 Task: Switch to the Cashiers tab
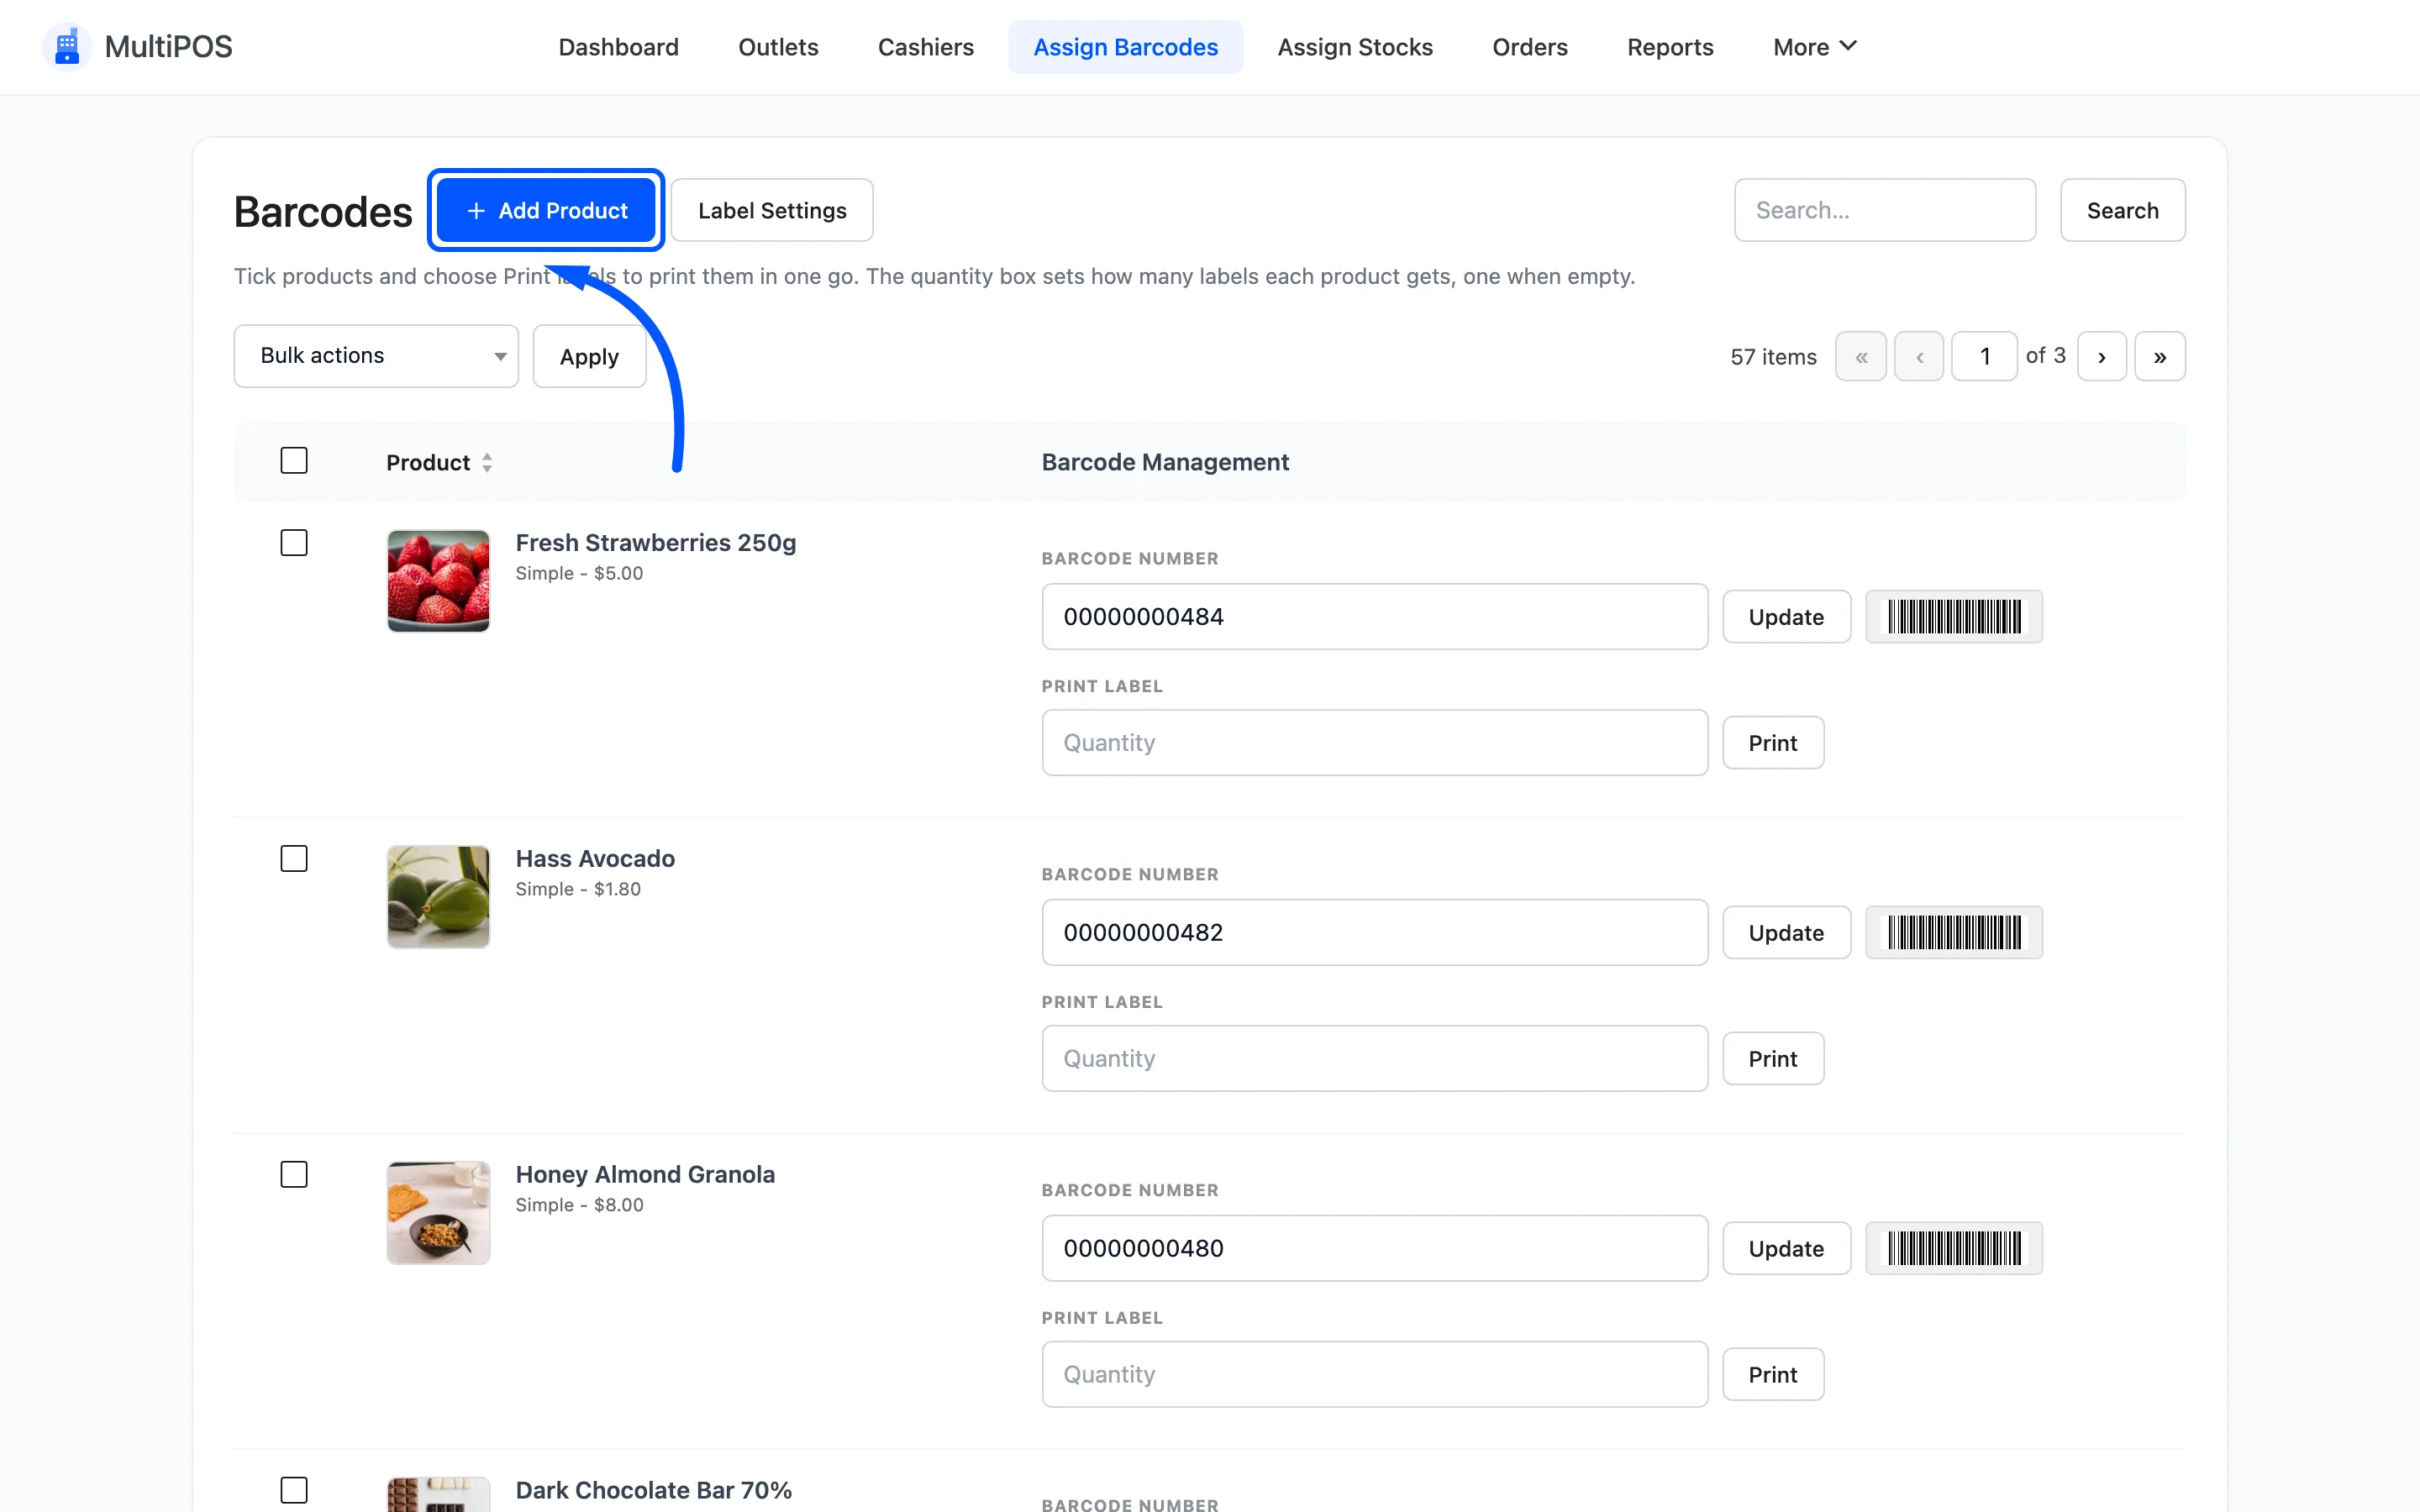pos(926,47)
